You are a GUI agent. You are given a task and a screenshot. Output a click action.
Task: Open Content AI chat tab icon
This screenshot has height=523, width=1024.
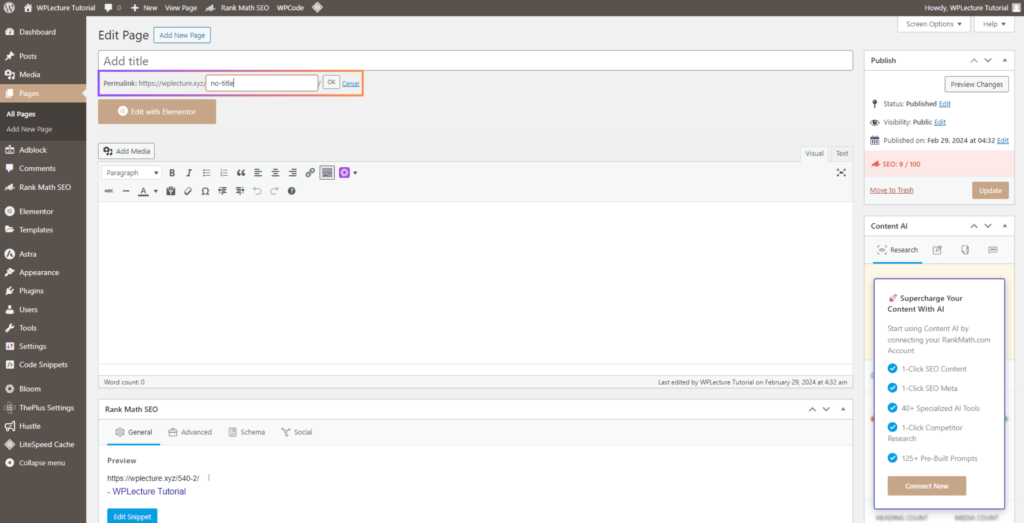[993, 250]
